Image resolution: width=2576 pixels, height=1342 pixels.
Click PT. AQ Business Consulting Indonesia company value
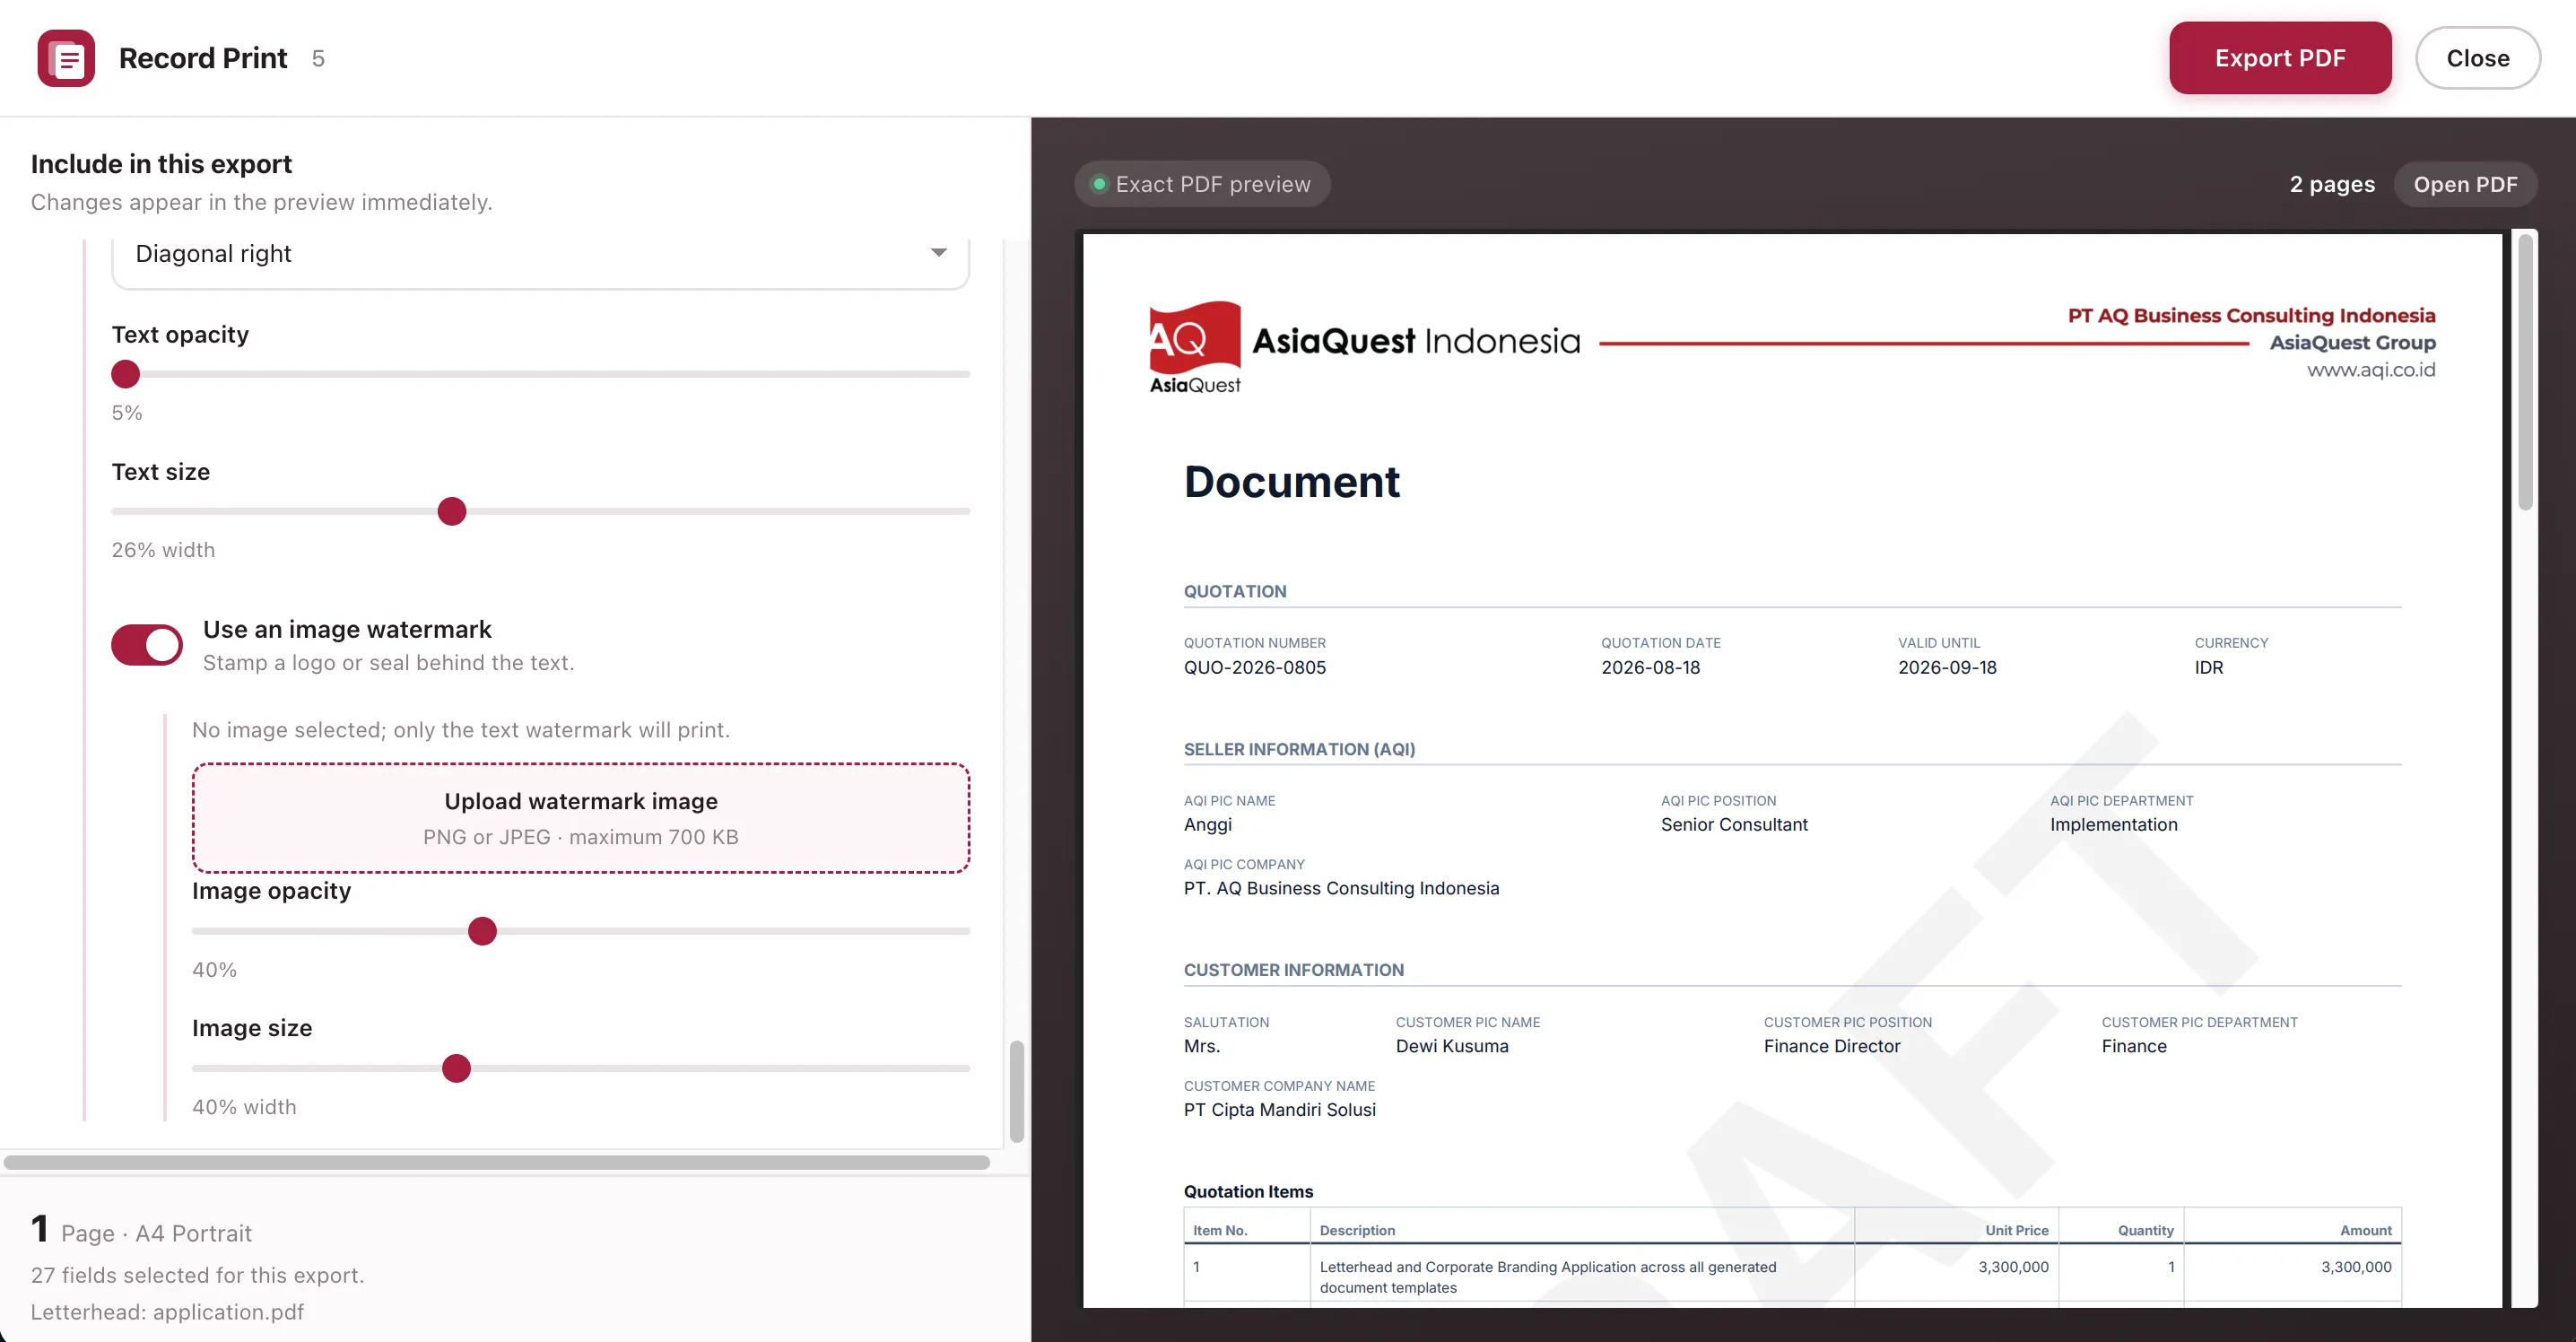tap(1341, 888)
